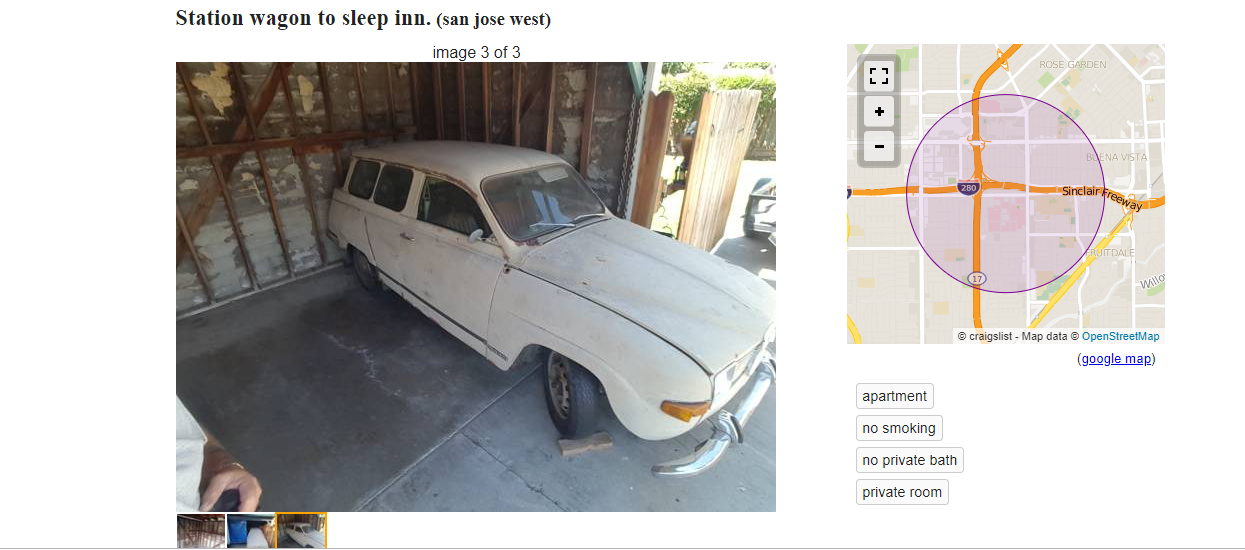Click the main station wagon photo
Image resolution: width=1245 pixels, height=550 pixels.
[476, 287]
